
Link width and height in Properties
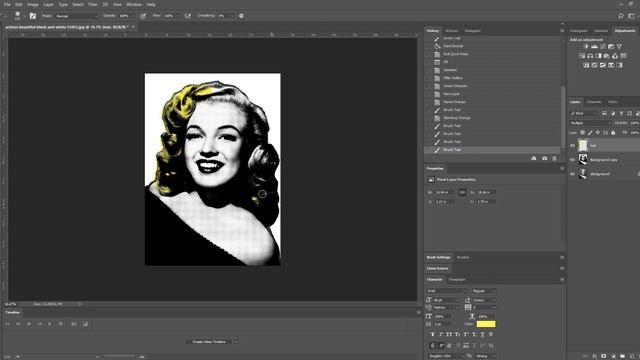pos(462,192)
